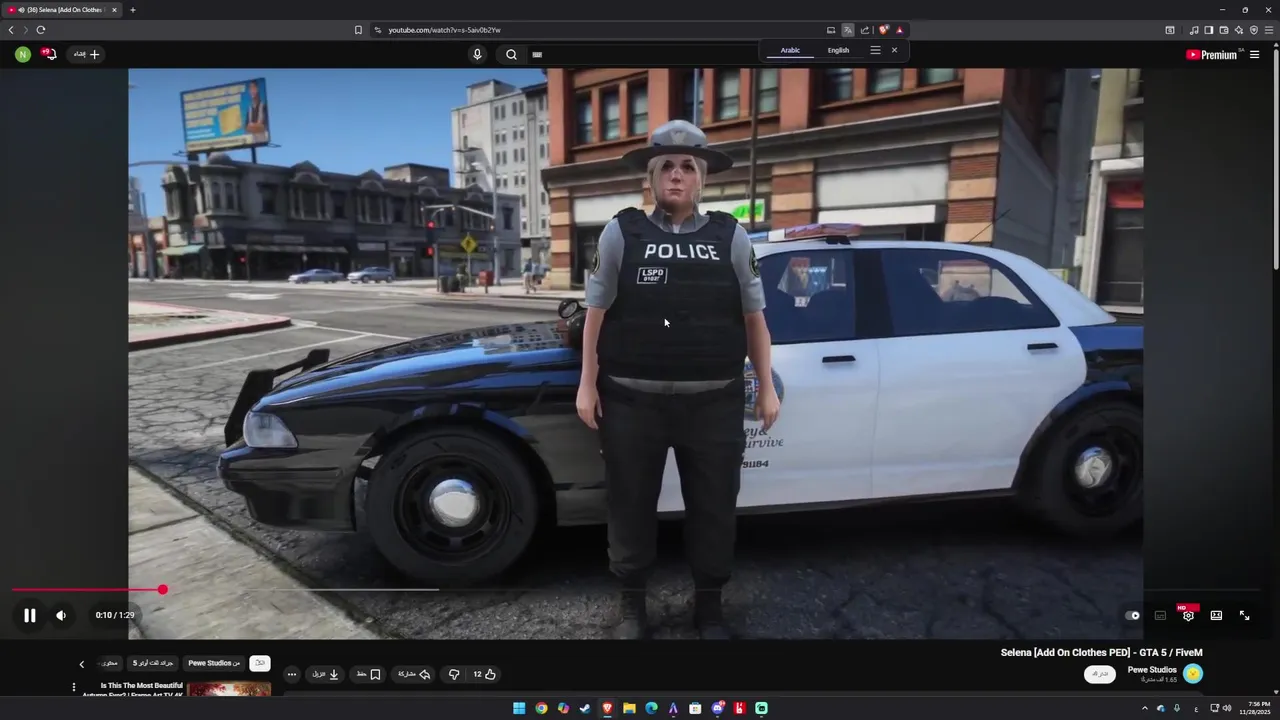Close the translate popup
This screenshot has height=720, width=1280.
coord(894,50)
